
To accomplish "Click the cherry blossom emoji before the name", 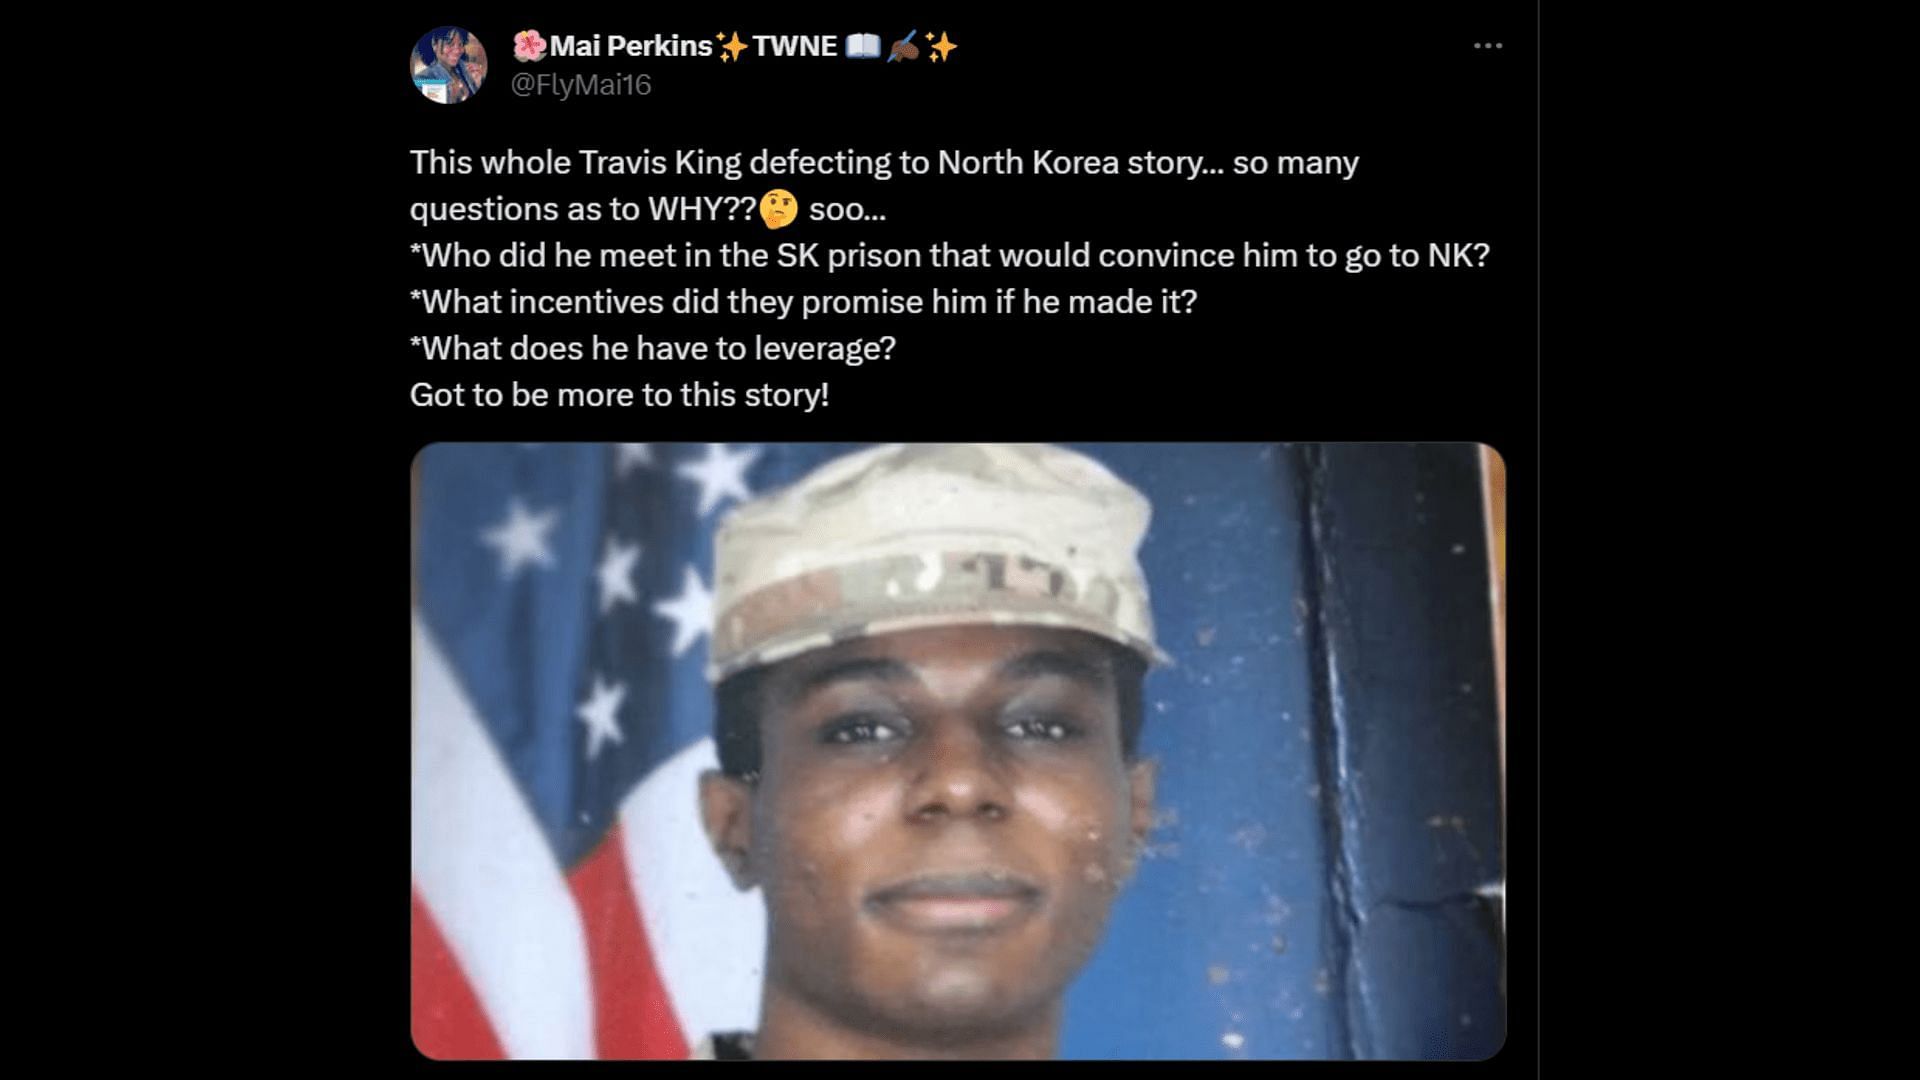I will point(529,46).
